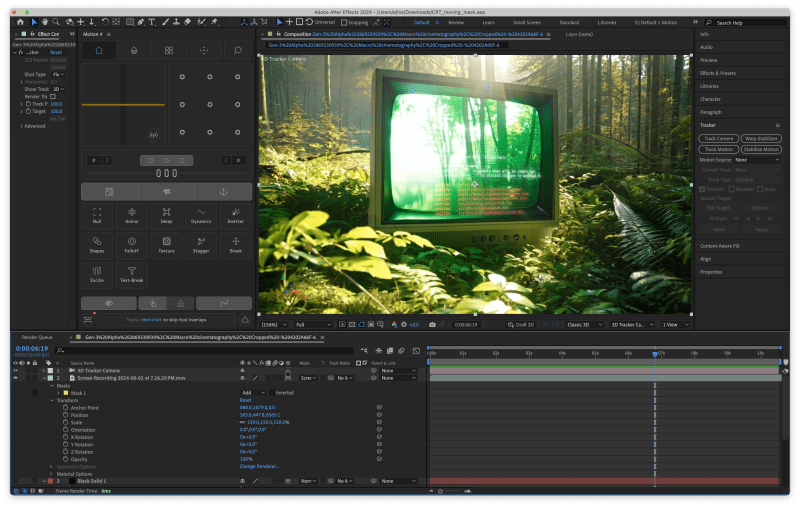This screenshot has width=800, height=507.
Task: Expand the Mask 1 properties
Action: pyautogui.click(x=58, y=393)
